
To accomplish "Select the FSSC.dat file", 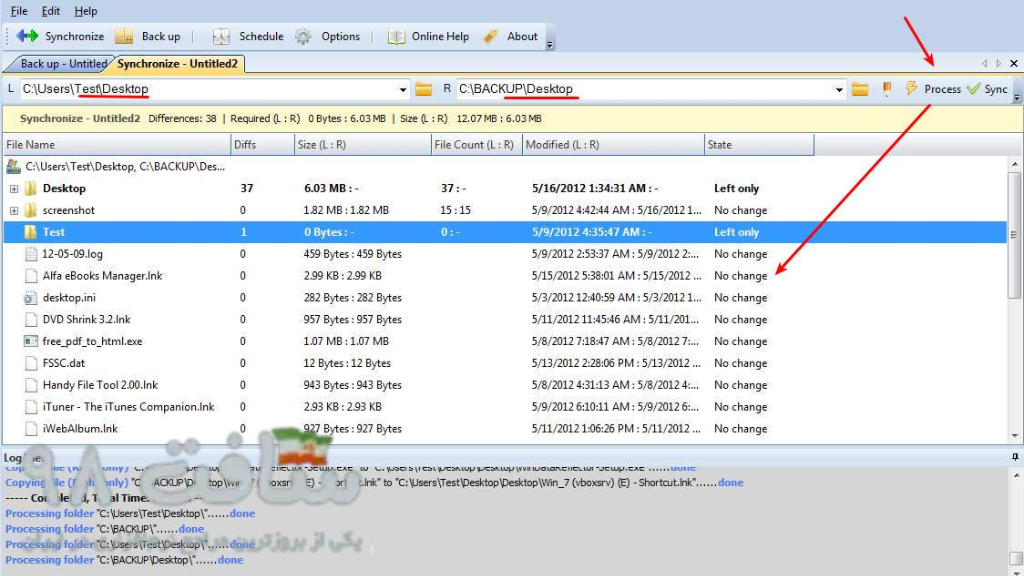I will click(64, 363).
